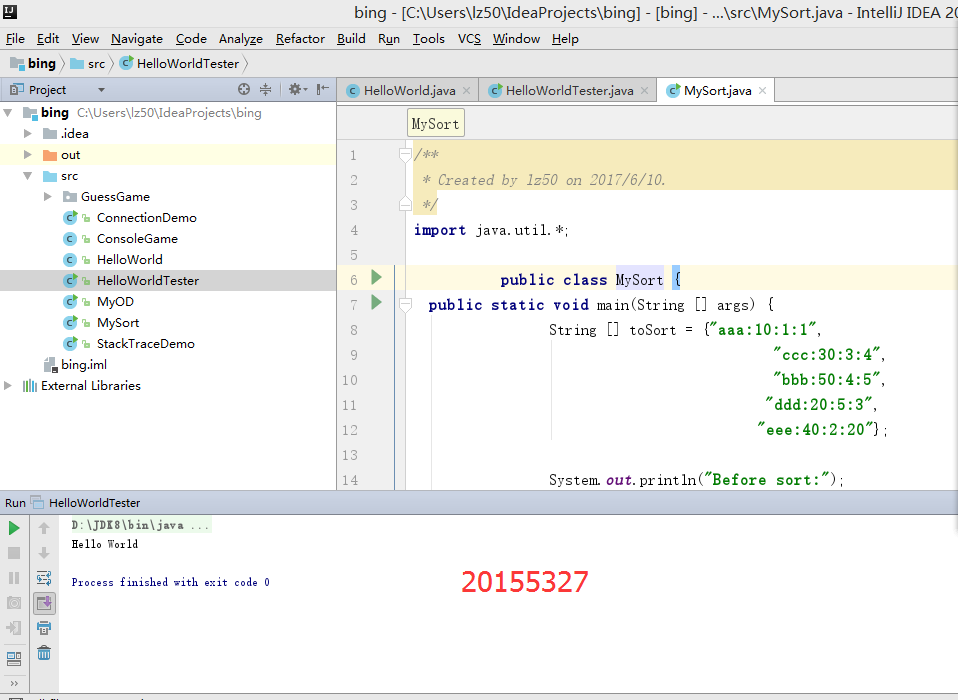This screenshot has width=958, height=700.
Task: Click the Pause Output button
Action: click(x=14, y=578)
